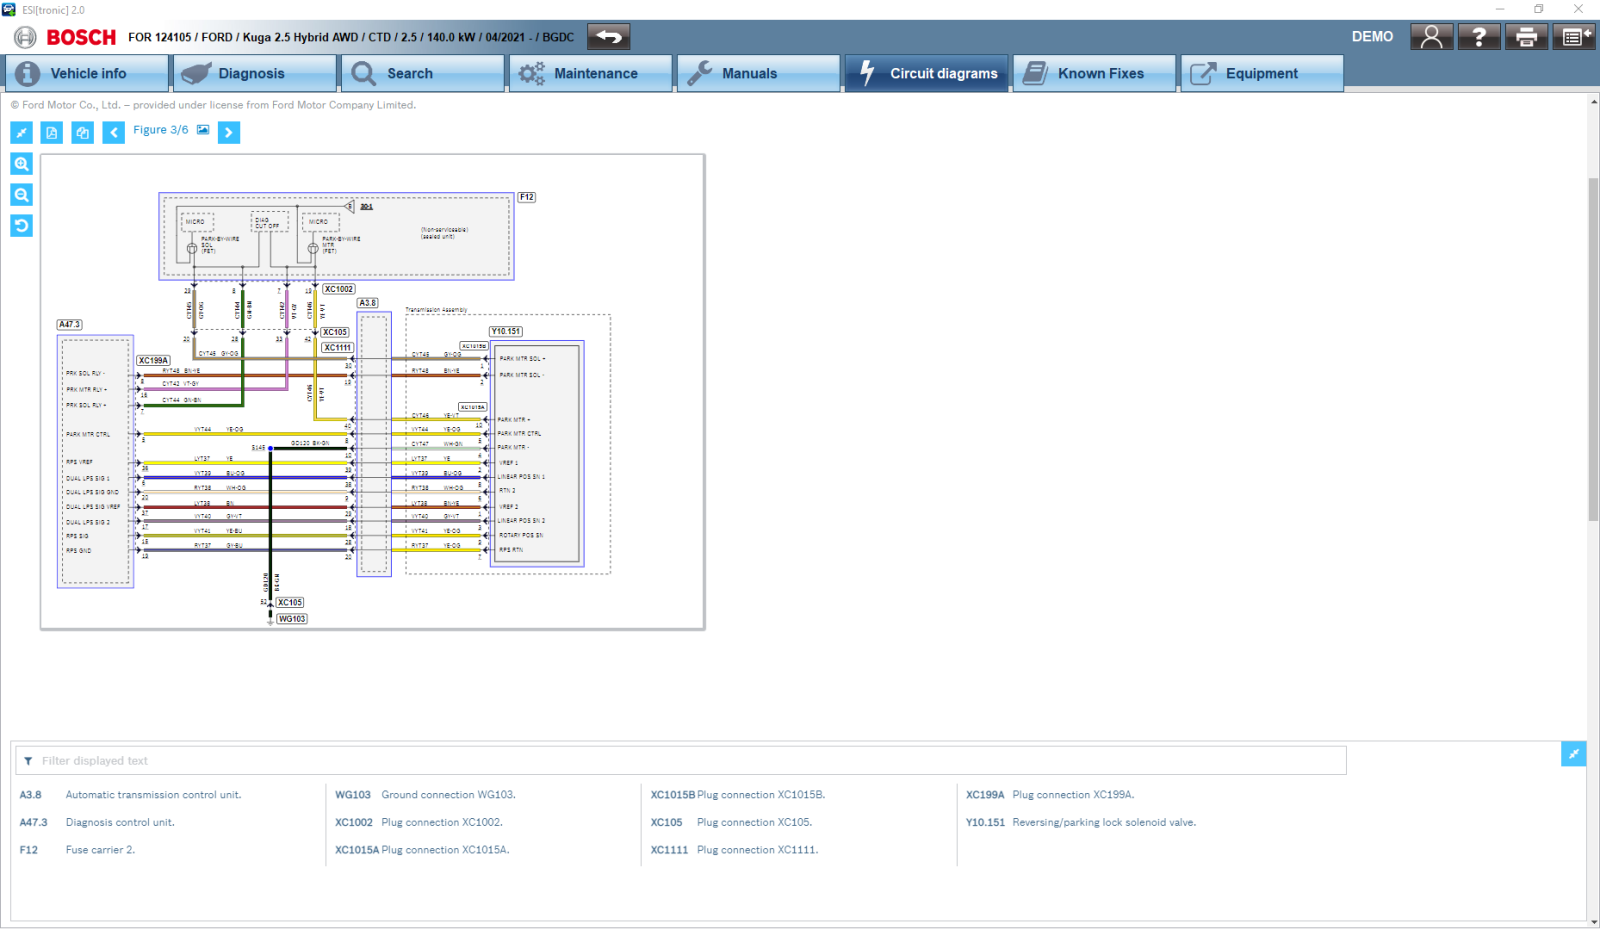The height and width of the screenshot is (930, 1600).
Task: Open the Manuals tab
Action: tap(757, 72)
